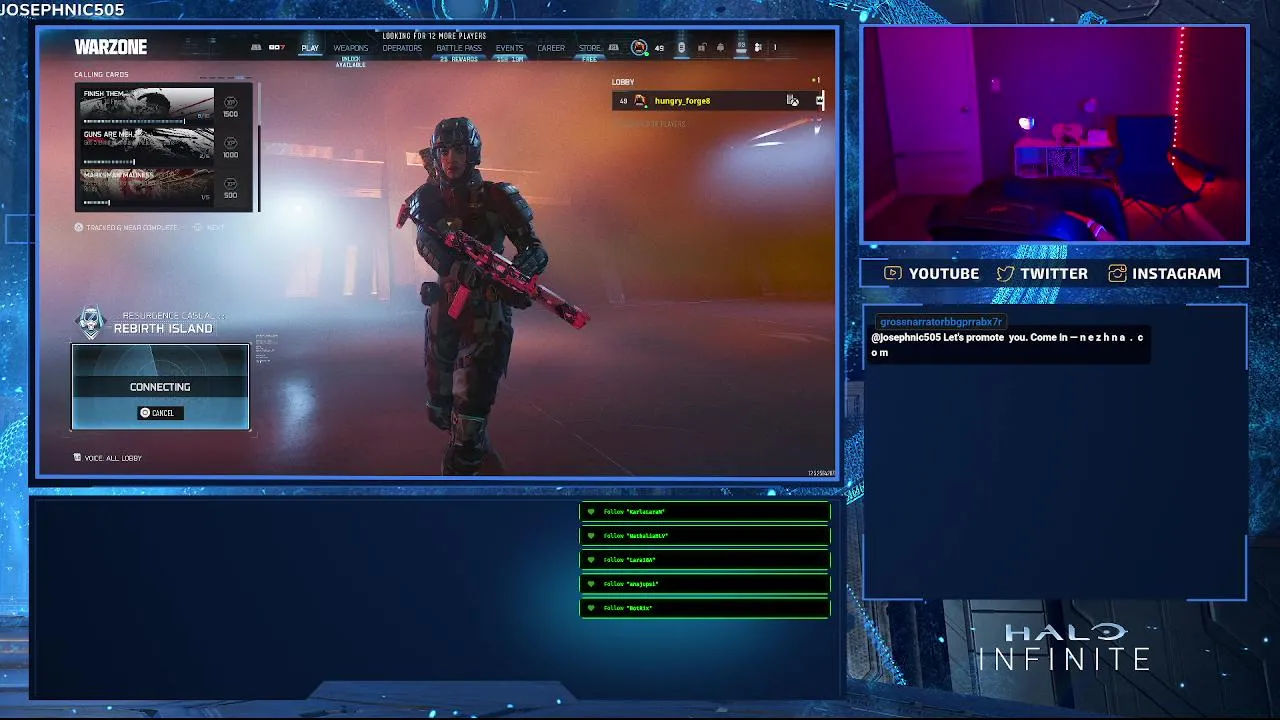Viewport: 1280px width, 720px height.
Task: Click the Rebirth Island skull emblem
Action: [91, 322]
